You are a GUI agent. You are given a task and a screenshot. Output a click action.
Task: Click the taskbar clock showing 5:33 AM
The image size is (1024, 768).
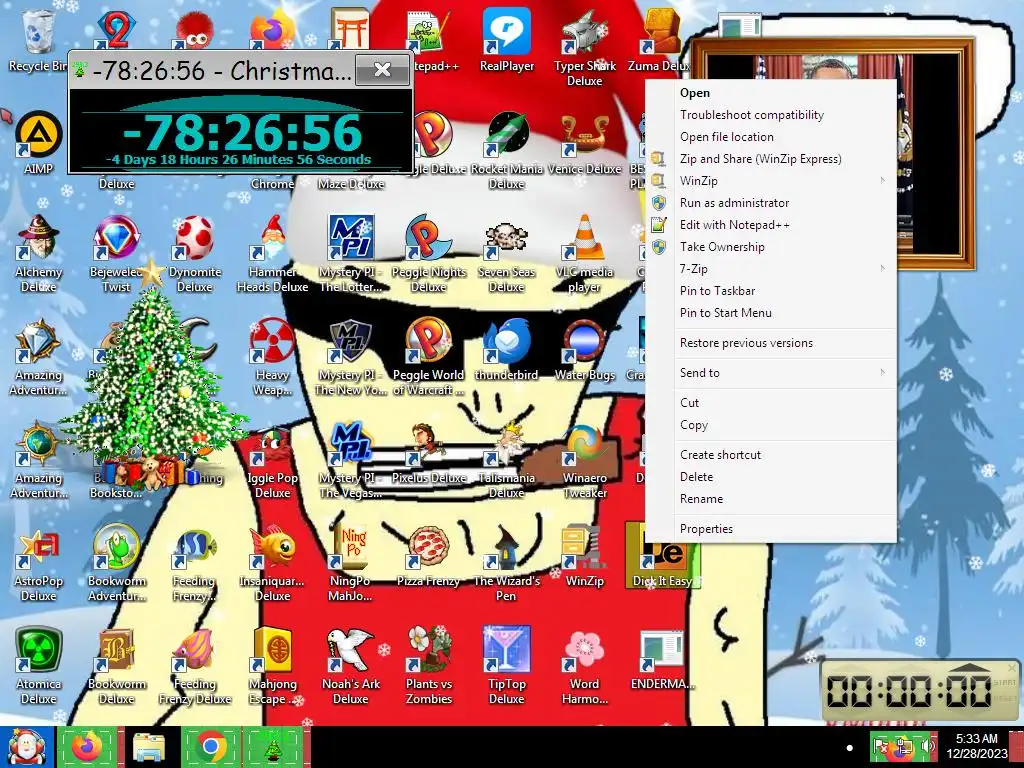click(977, 746)
